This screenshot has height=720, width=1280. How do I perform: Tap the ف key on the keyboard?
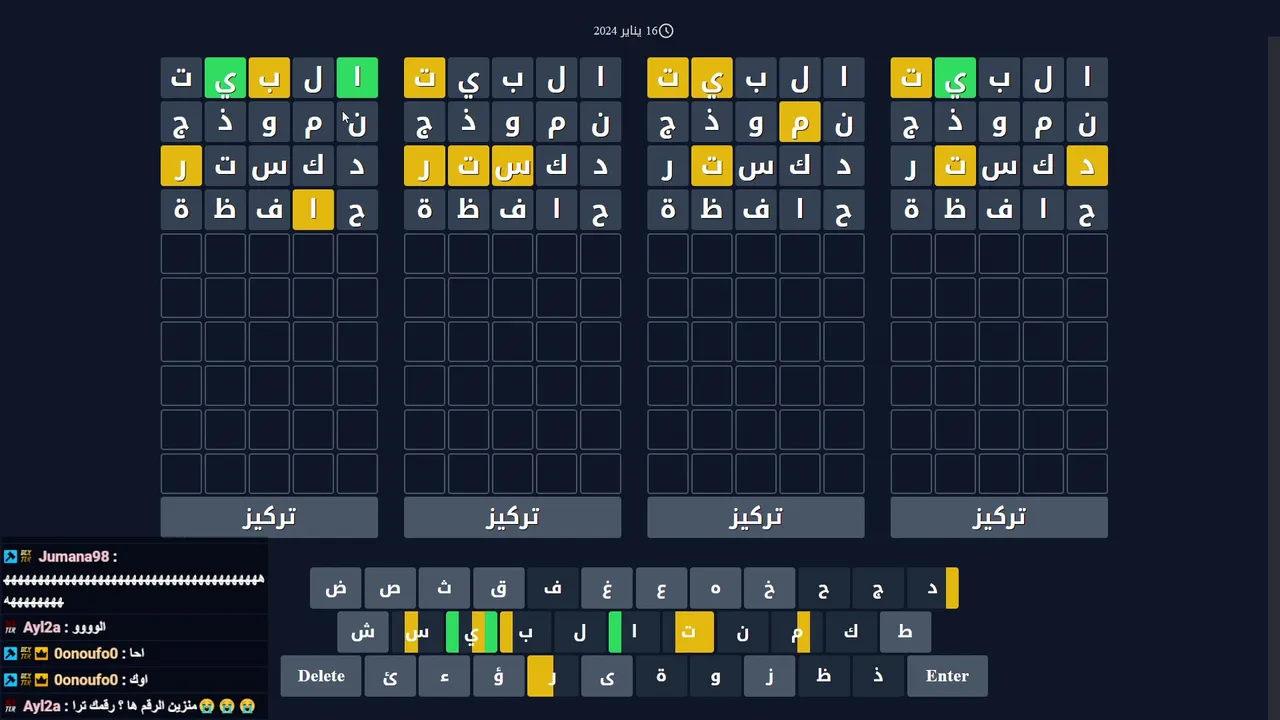click(552, 588)
